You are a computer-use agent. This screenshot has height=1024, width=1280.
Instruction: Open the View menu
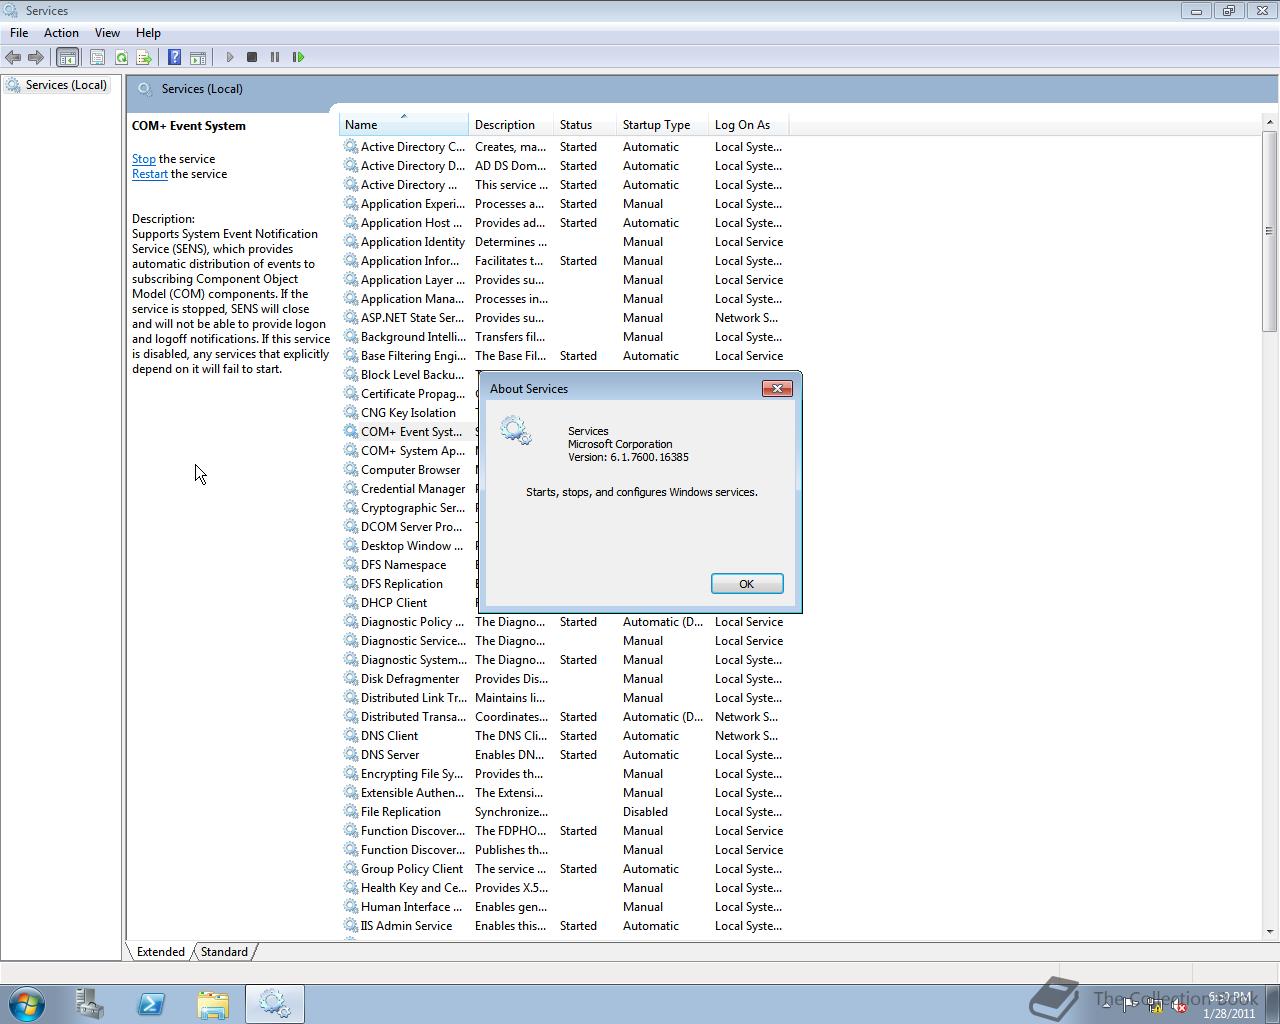pyautogui.click(x=107, y=33)
